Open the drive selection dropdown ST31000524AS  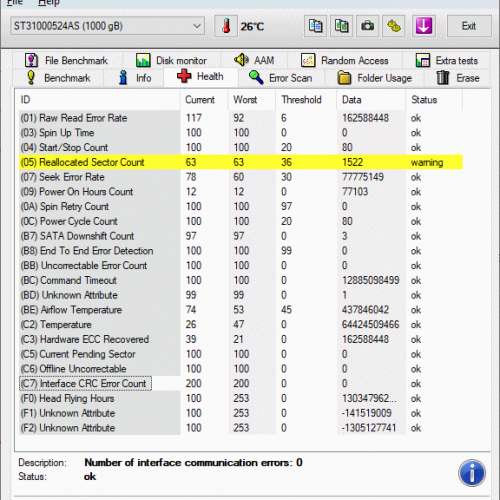(107, 26)
